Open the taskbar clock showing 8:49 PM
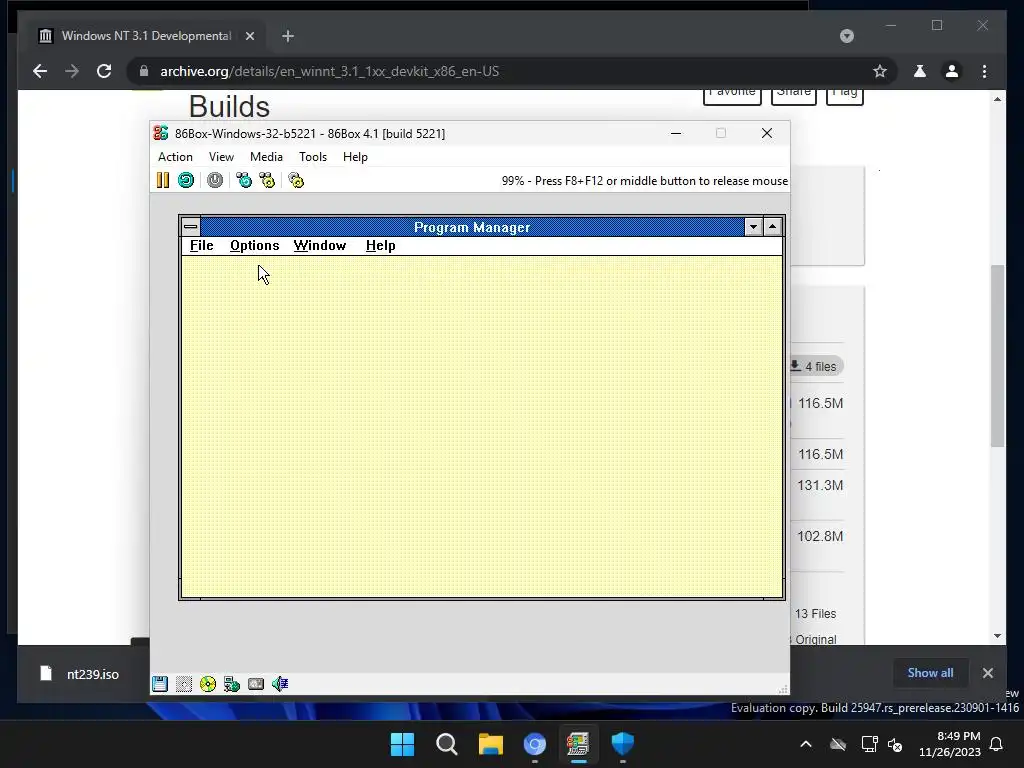Viewport: 1024px width, 768px height. 950,744
